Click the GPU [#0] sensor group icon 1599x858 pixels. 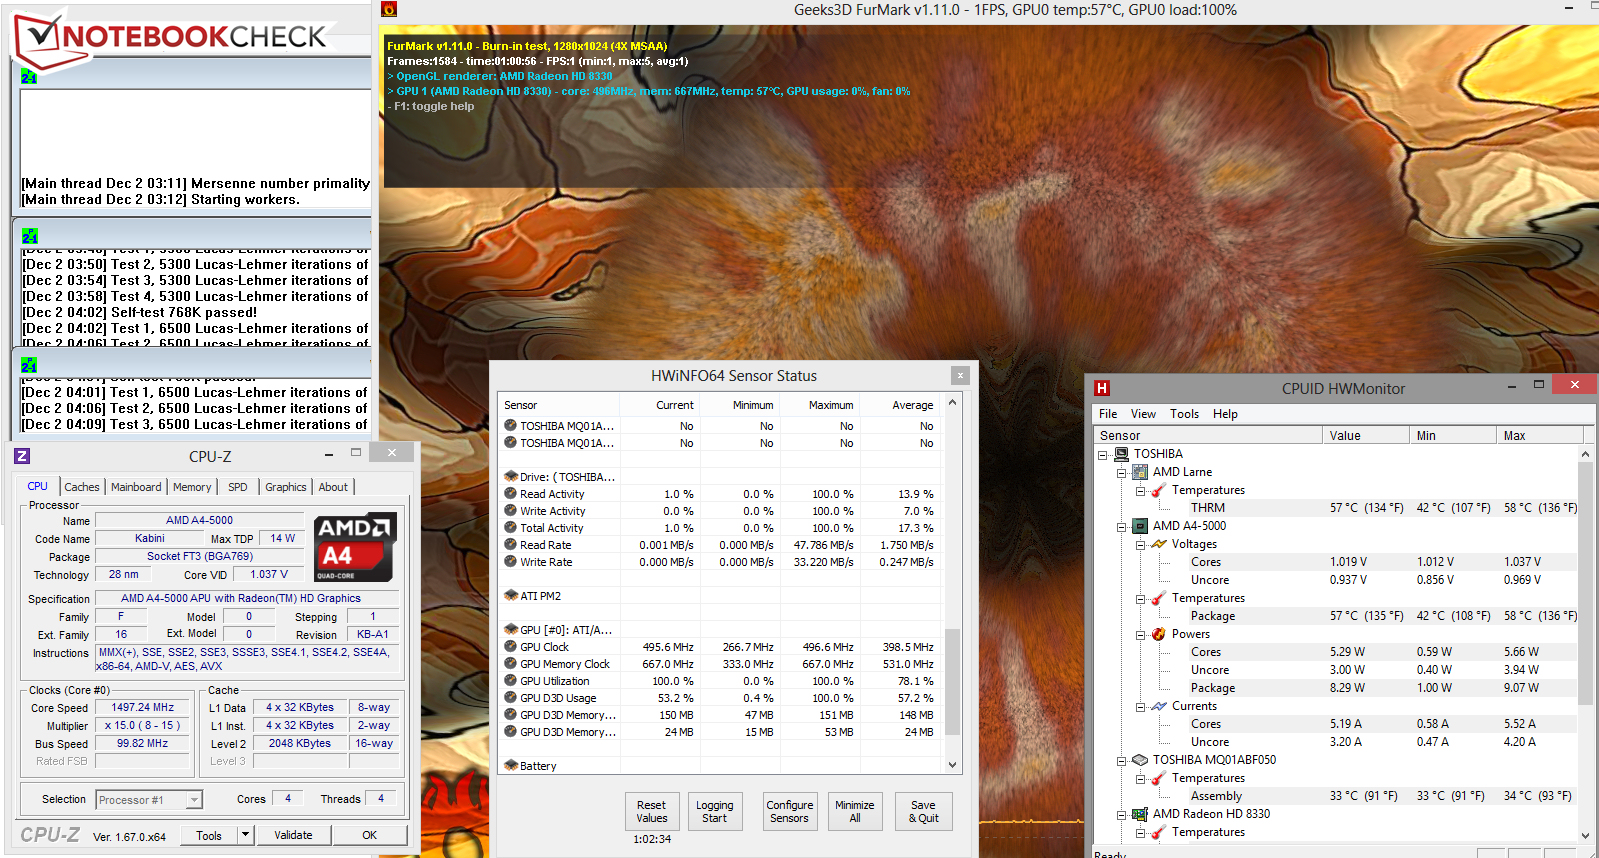[x=511, y=630]
